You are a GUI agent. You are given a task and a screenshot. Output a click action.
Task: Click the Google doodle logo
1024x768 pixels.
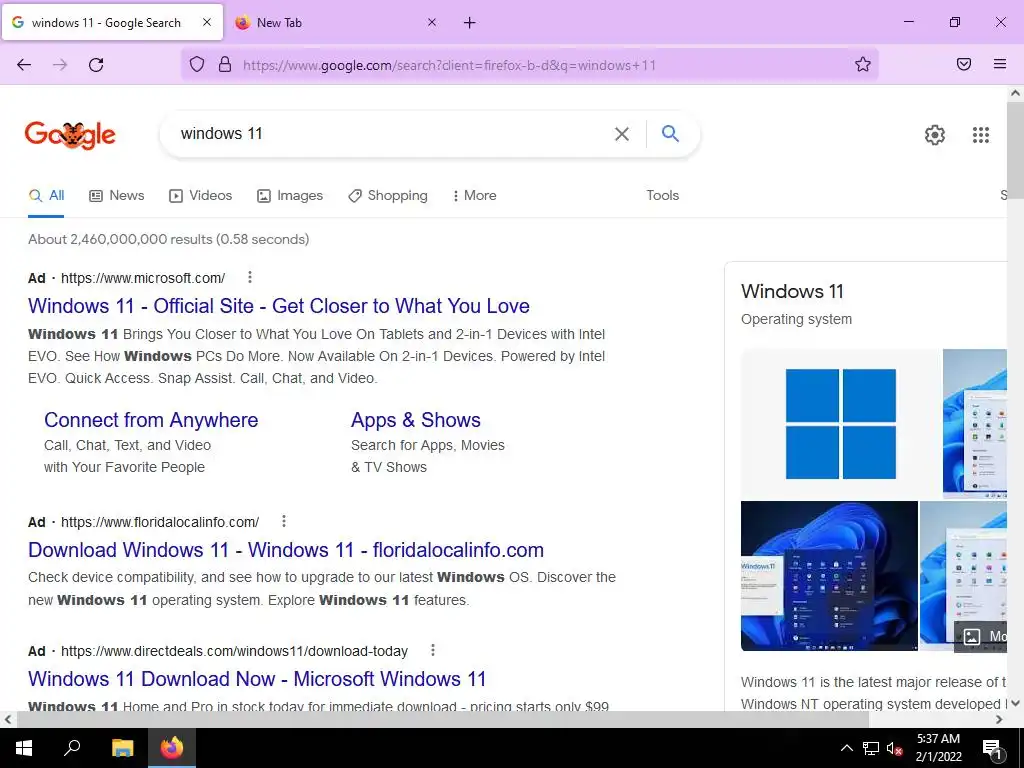(x=70, y=135)
